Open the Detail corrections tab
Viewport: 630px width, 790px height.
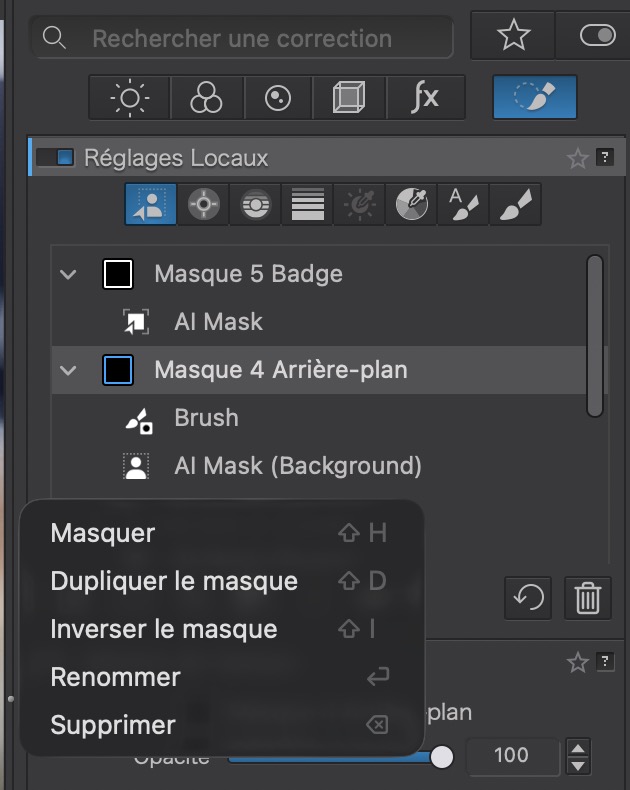277,98
